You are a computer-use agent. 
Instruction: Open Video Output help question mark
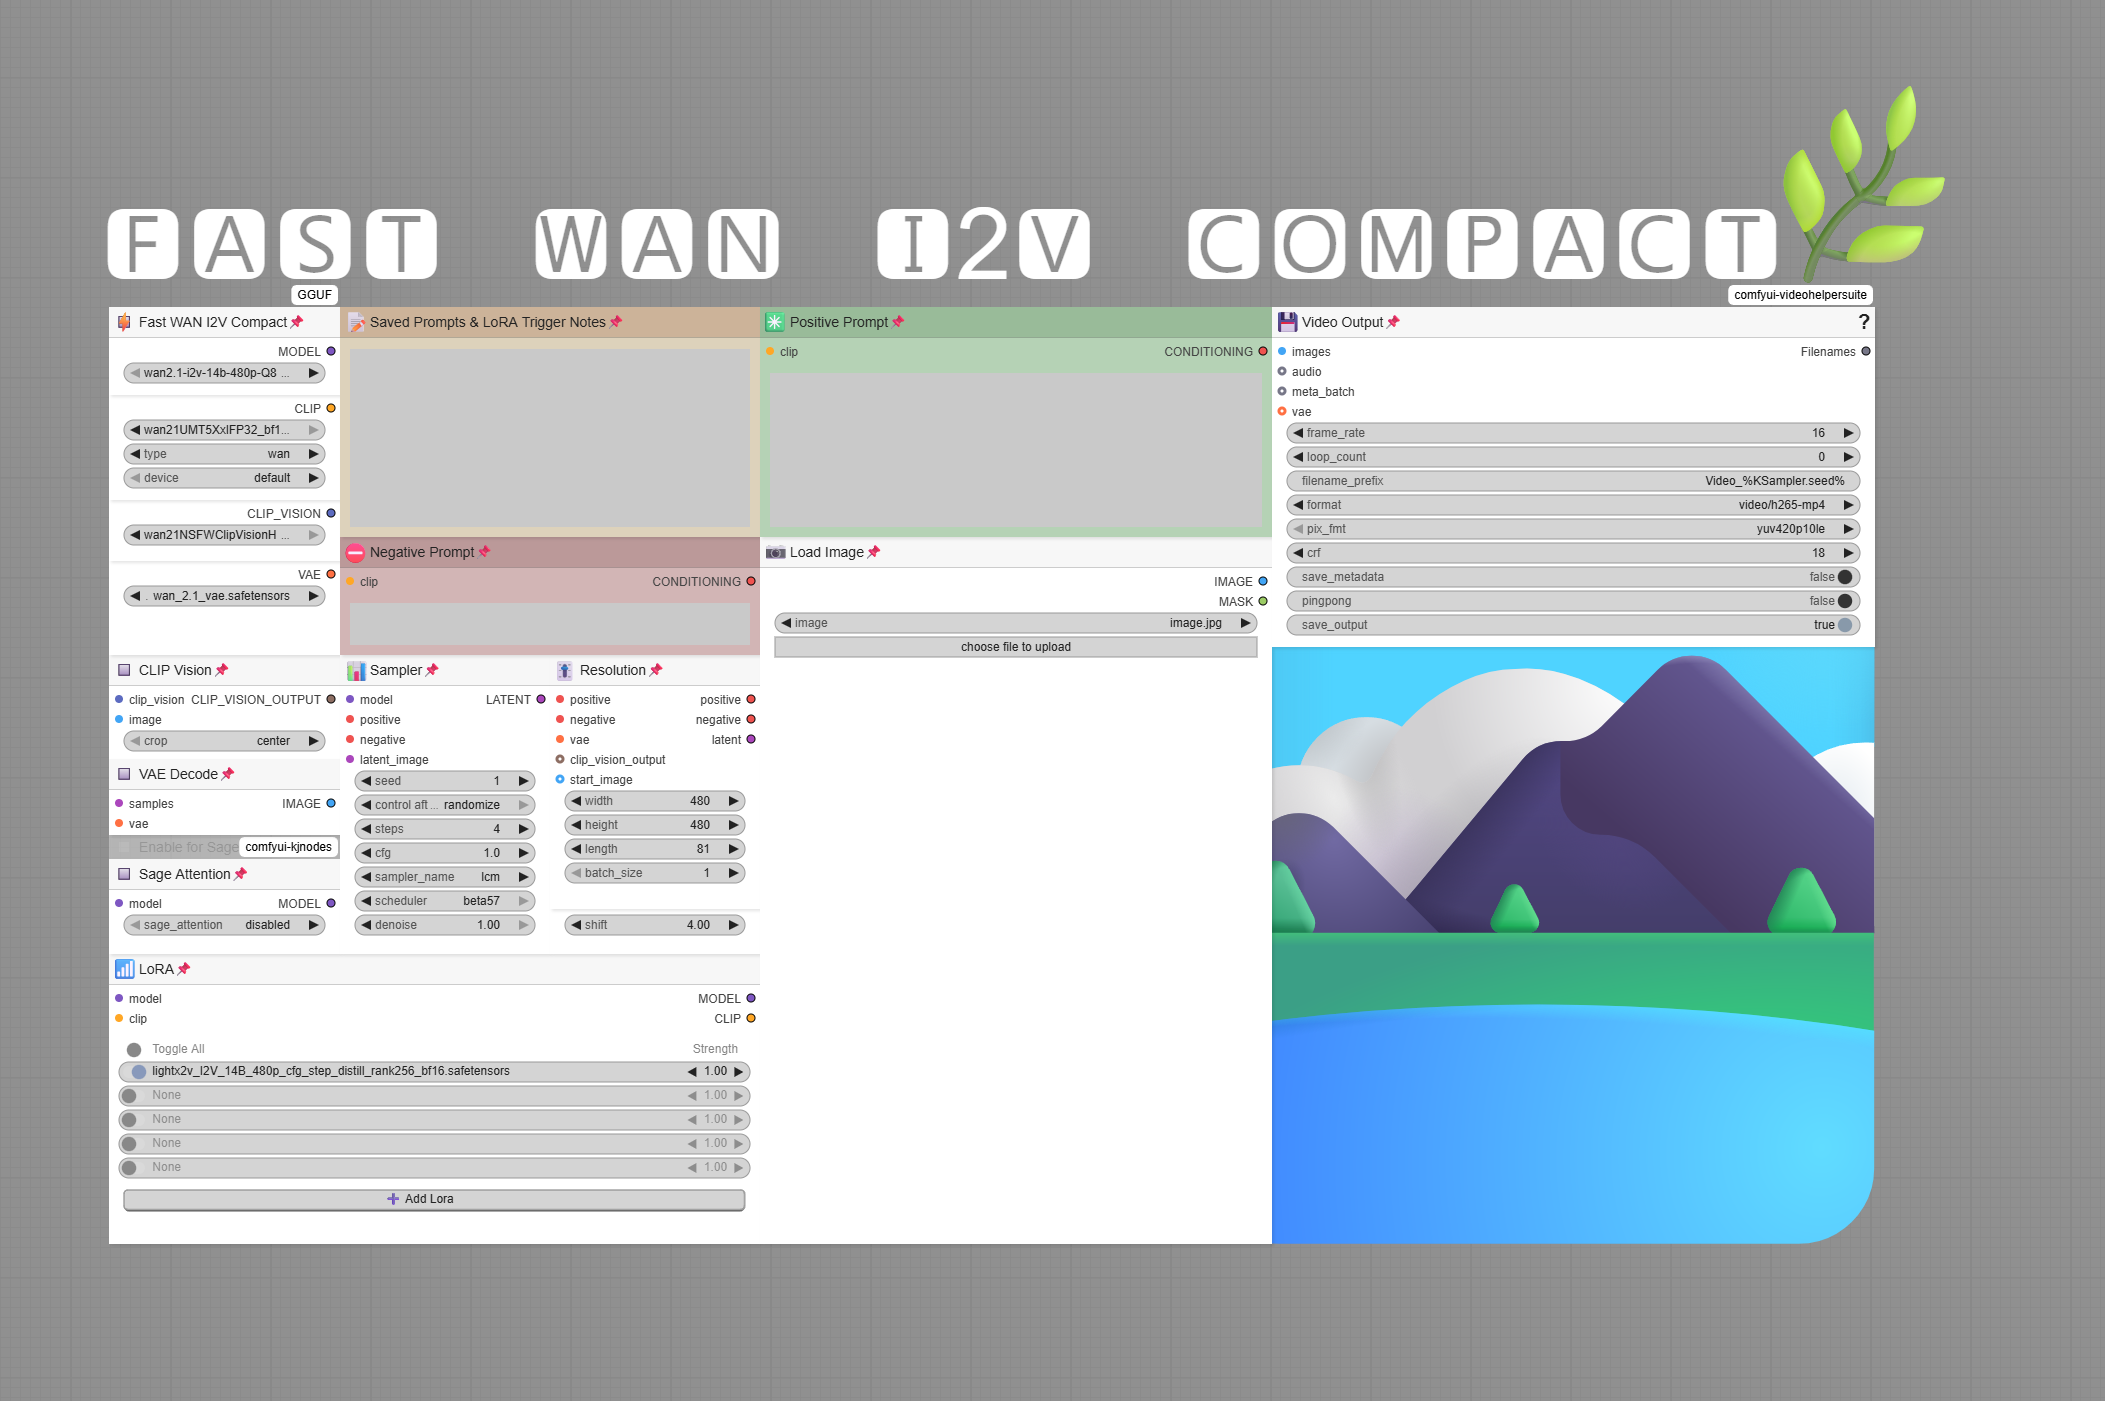[1863, 322]
